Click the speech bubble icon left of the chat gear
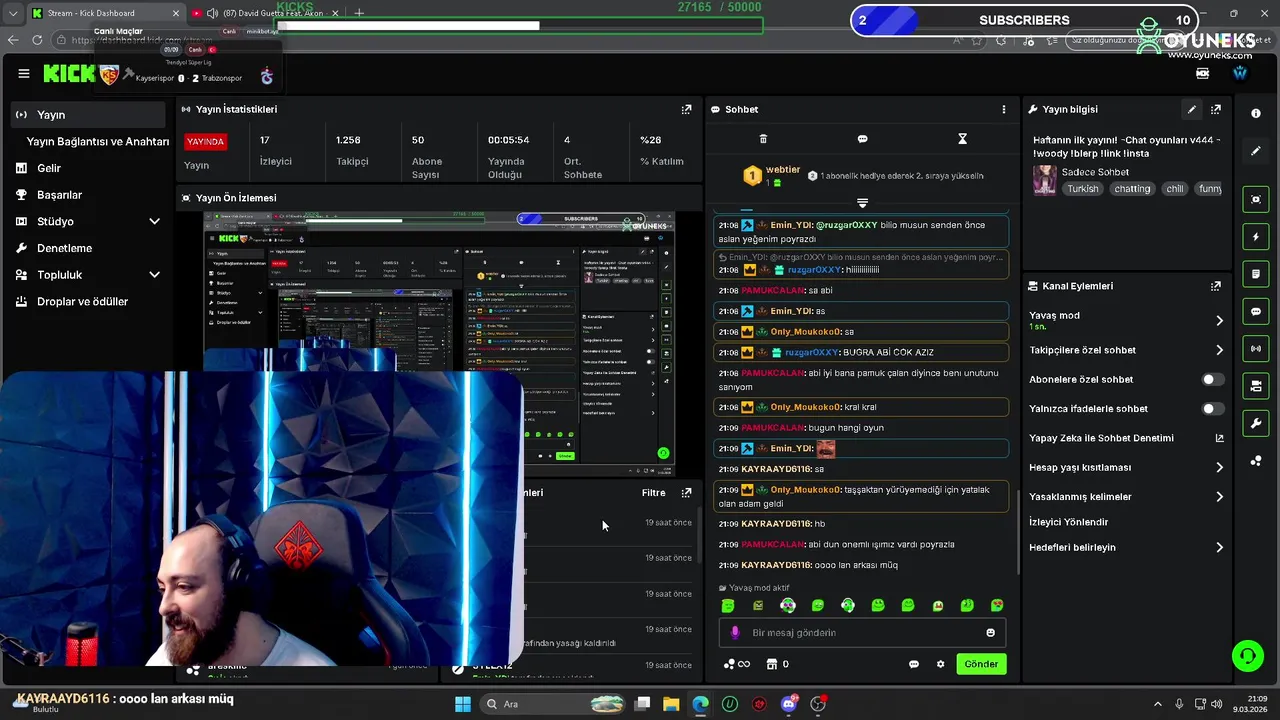1280x720 pixels. 913,664
